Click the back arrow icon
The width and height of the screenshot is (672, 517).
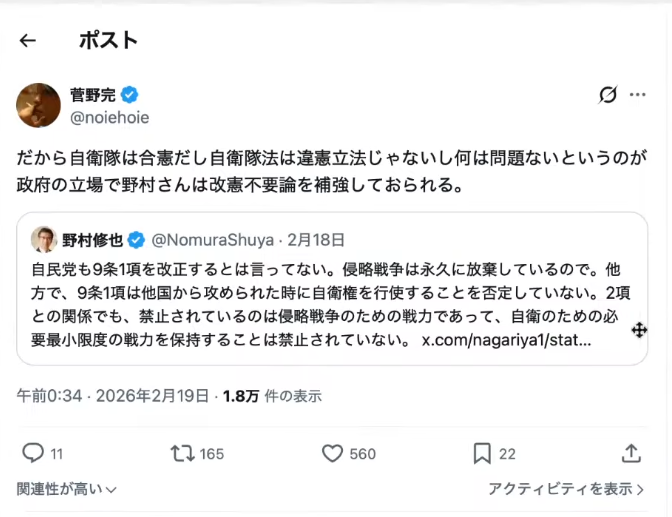[x=28, y=41]
